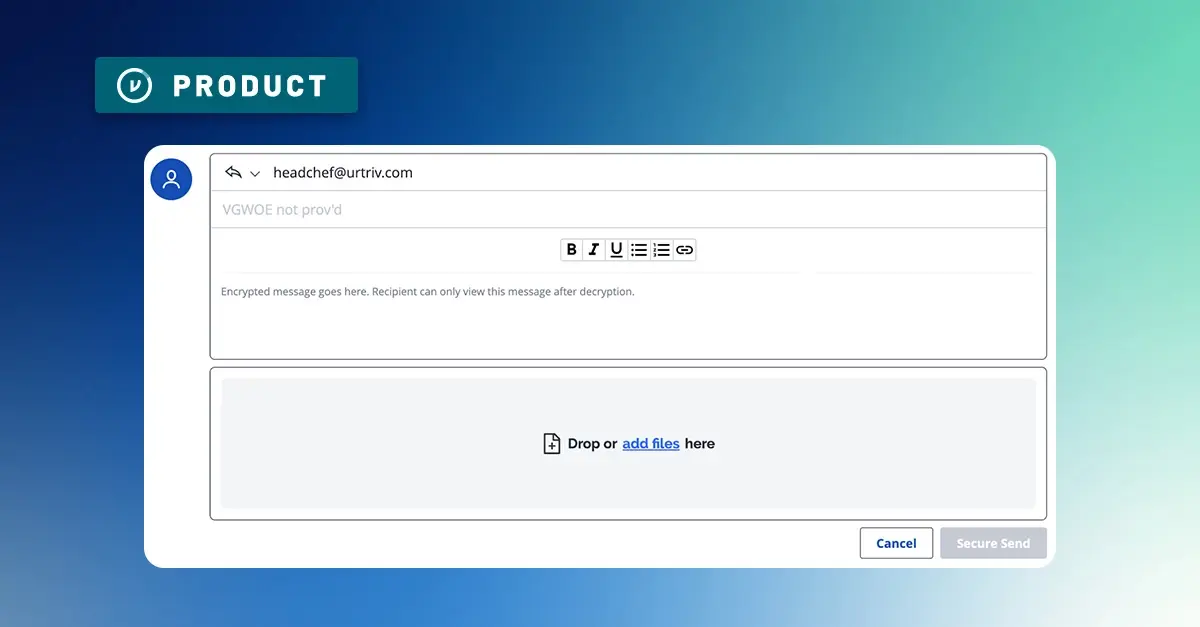Open the 'add files' link
Screen dimensions: 1200x627
(x=651, y=444)
